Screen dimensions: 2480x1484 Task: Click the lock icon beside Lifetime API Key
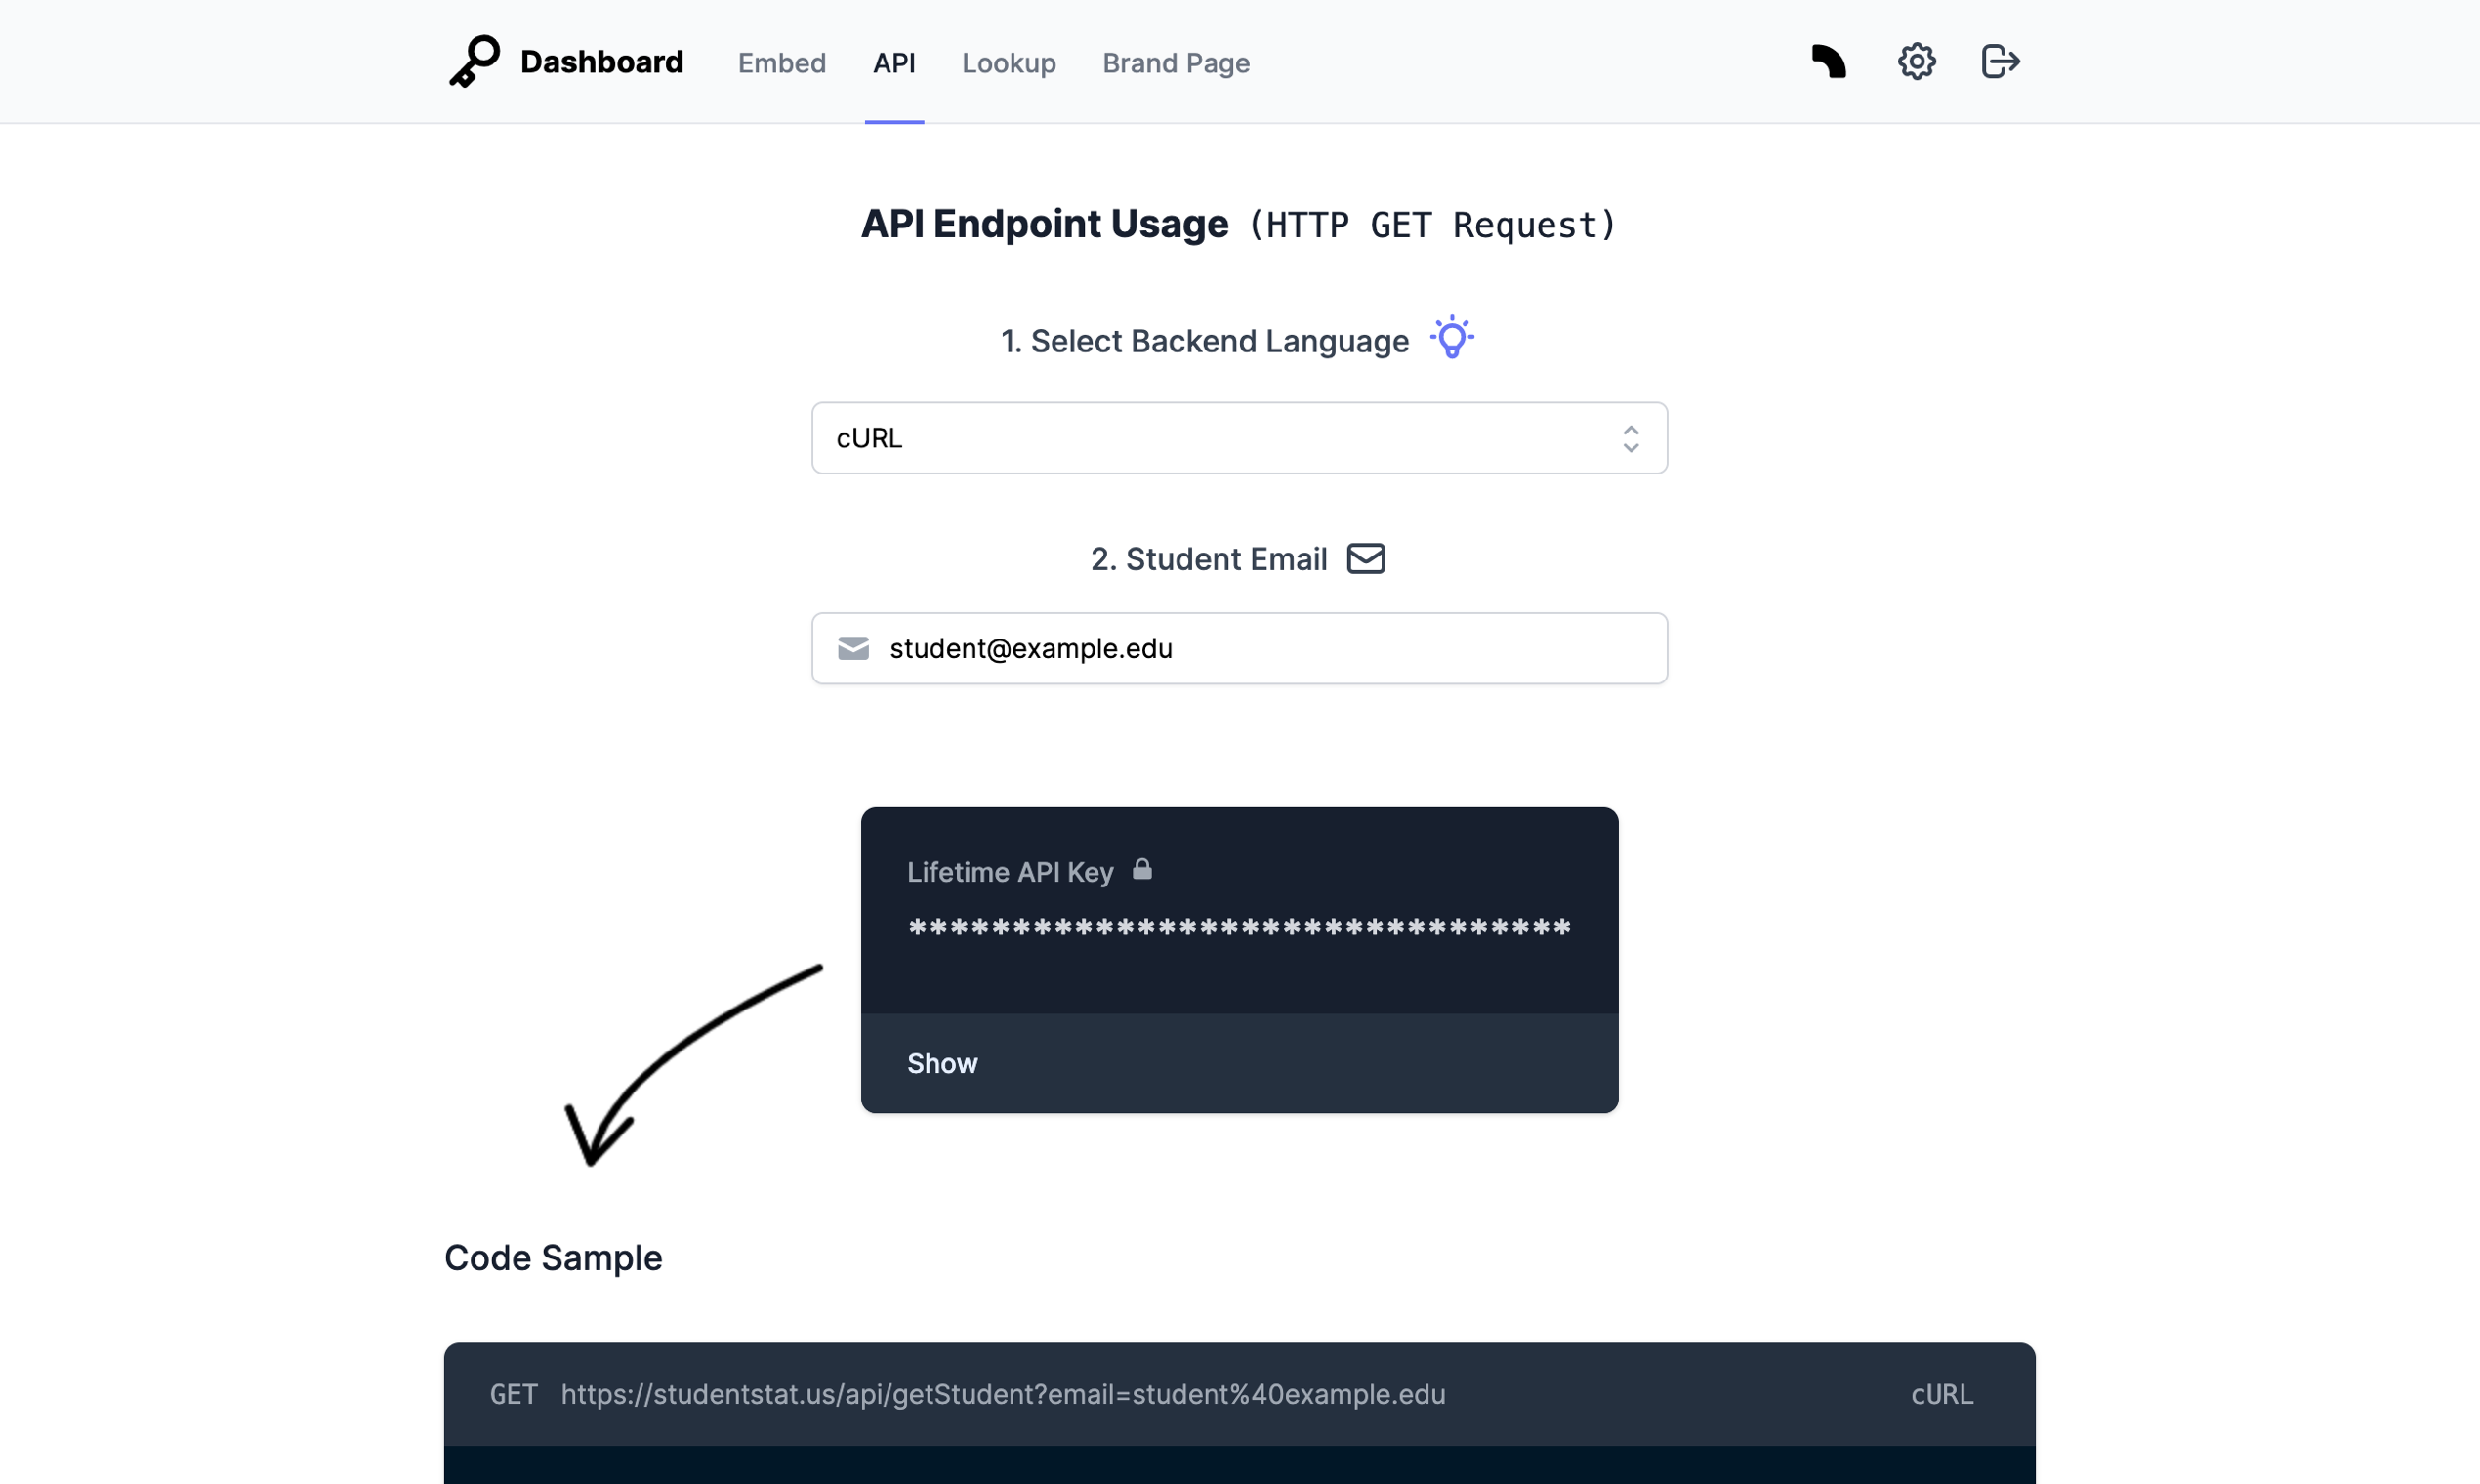coord(1142,869)
